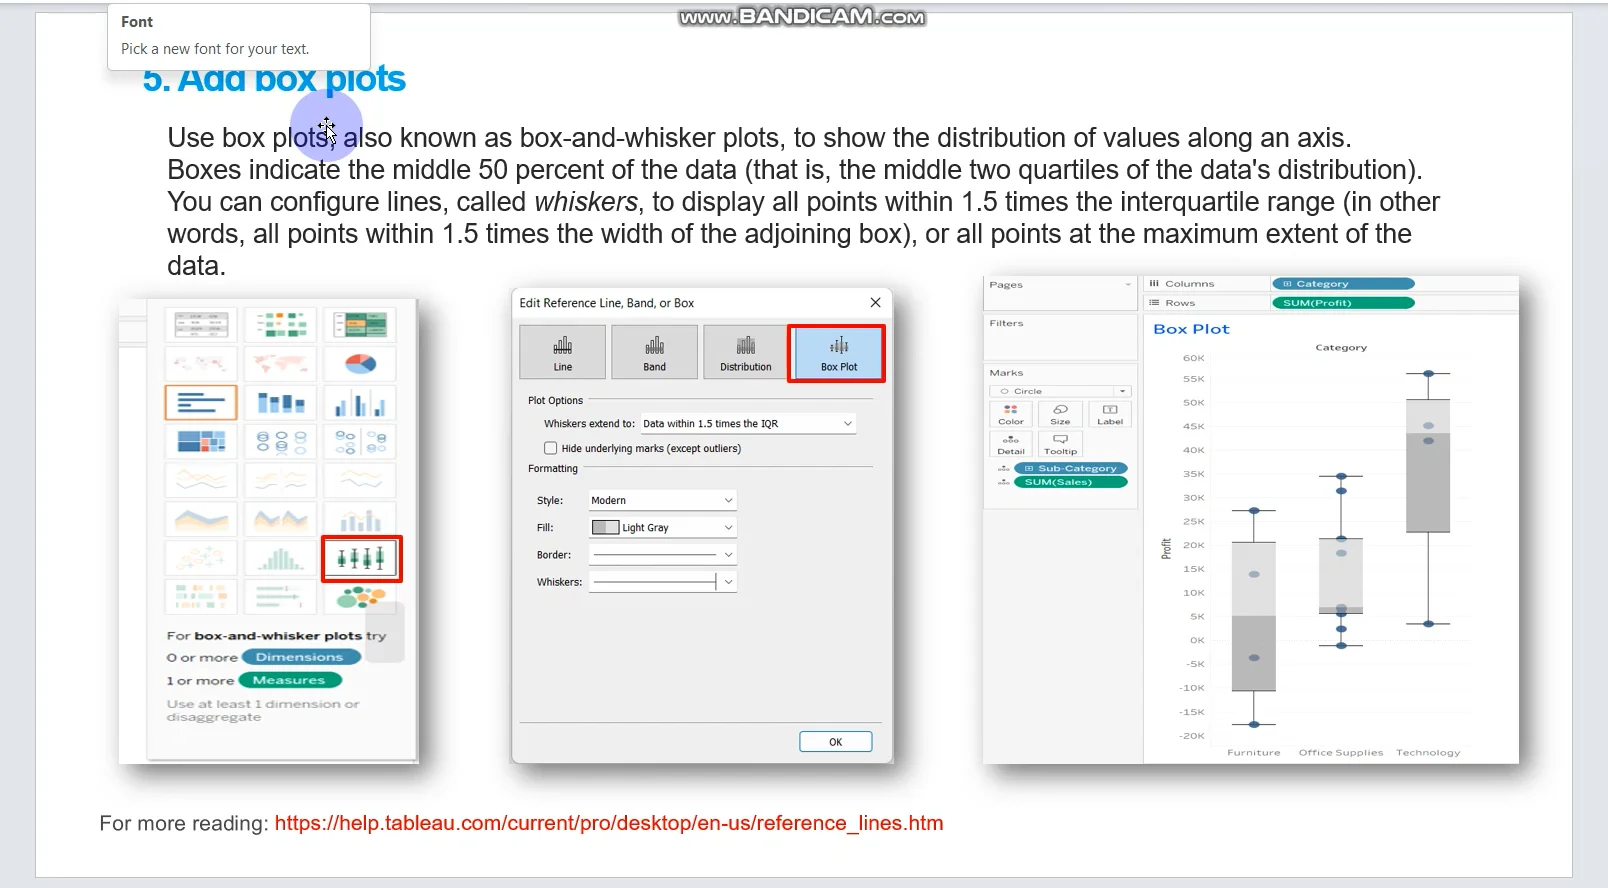Open the Tooltip marks card button
Viewport: 1608px width, 888px height.
tap(1060, 444)
